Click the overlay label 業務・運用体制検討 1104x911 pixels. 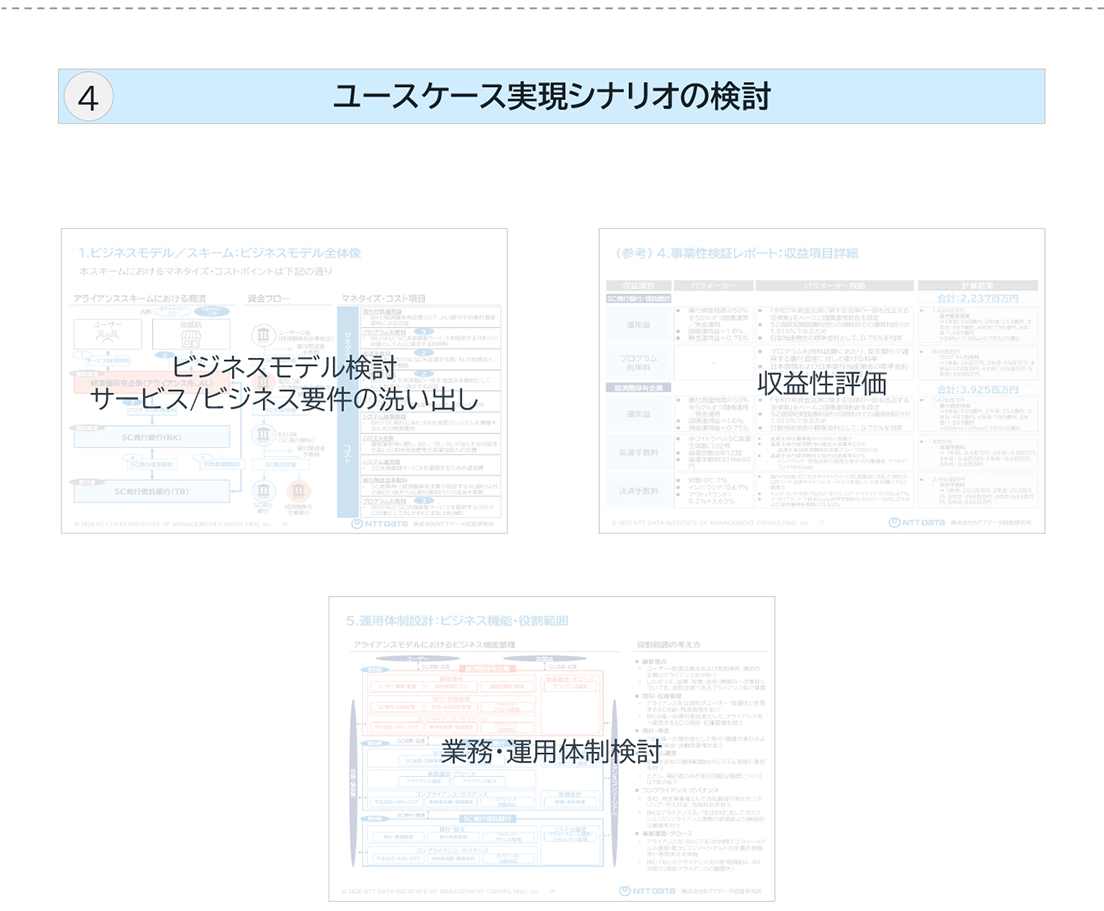[551, 752]
